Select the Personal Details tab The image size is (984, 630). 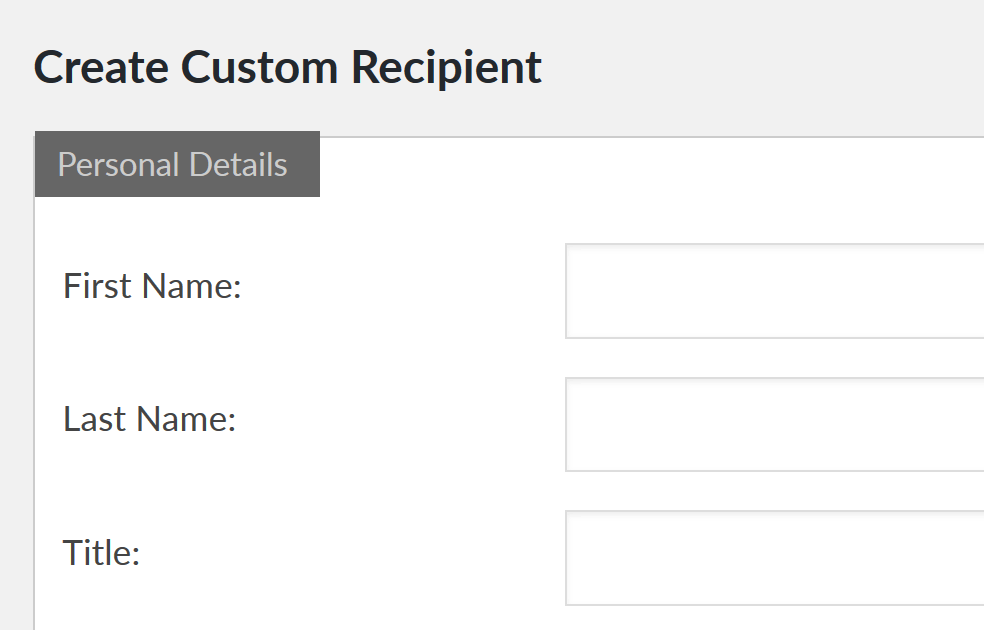coord(177,164)
